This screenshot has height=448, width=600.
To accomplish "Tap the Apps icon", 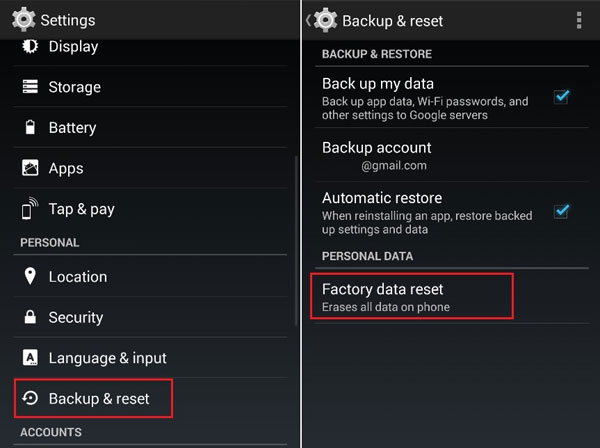I will click(30, 169).
